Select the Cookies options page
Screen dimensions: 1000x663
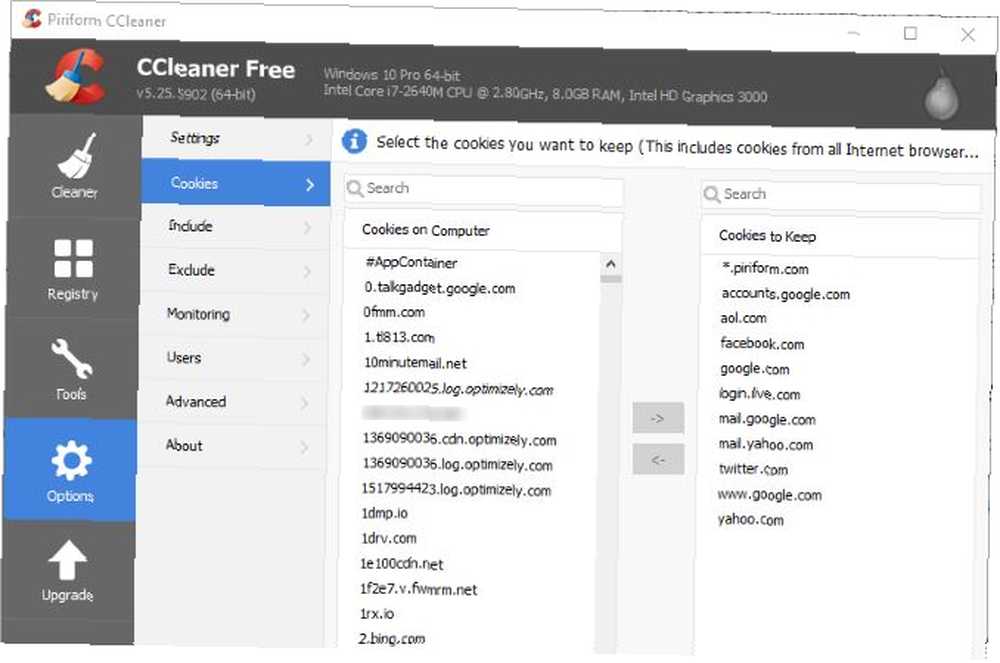tap(235, 183)
